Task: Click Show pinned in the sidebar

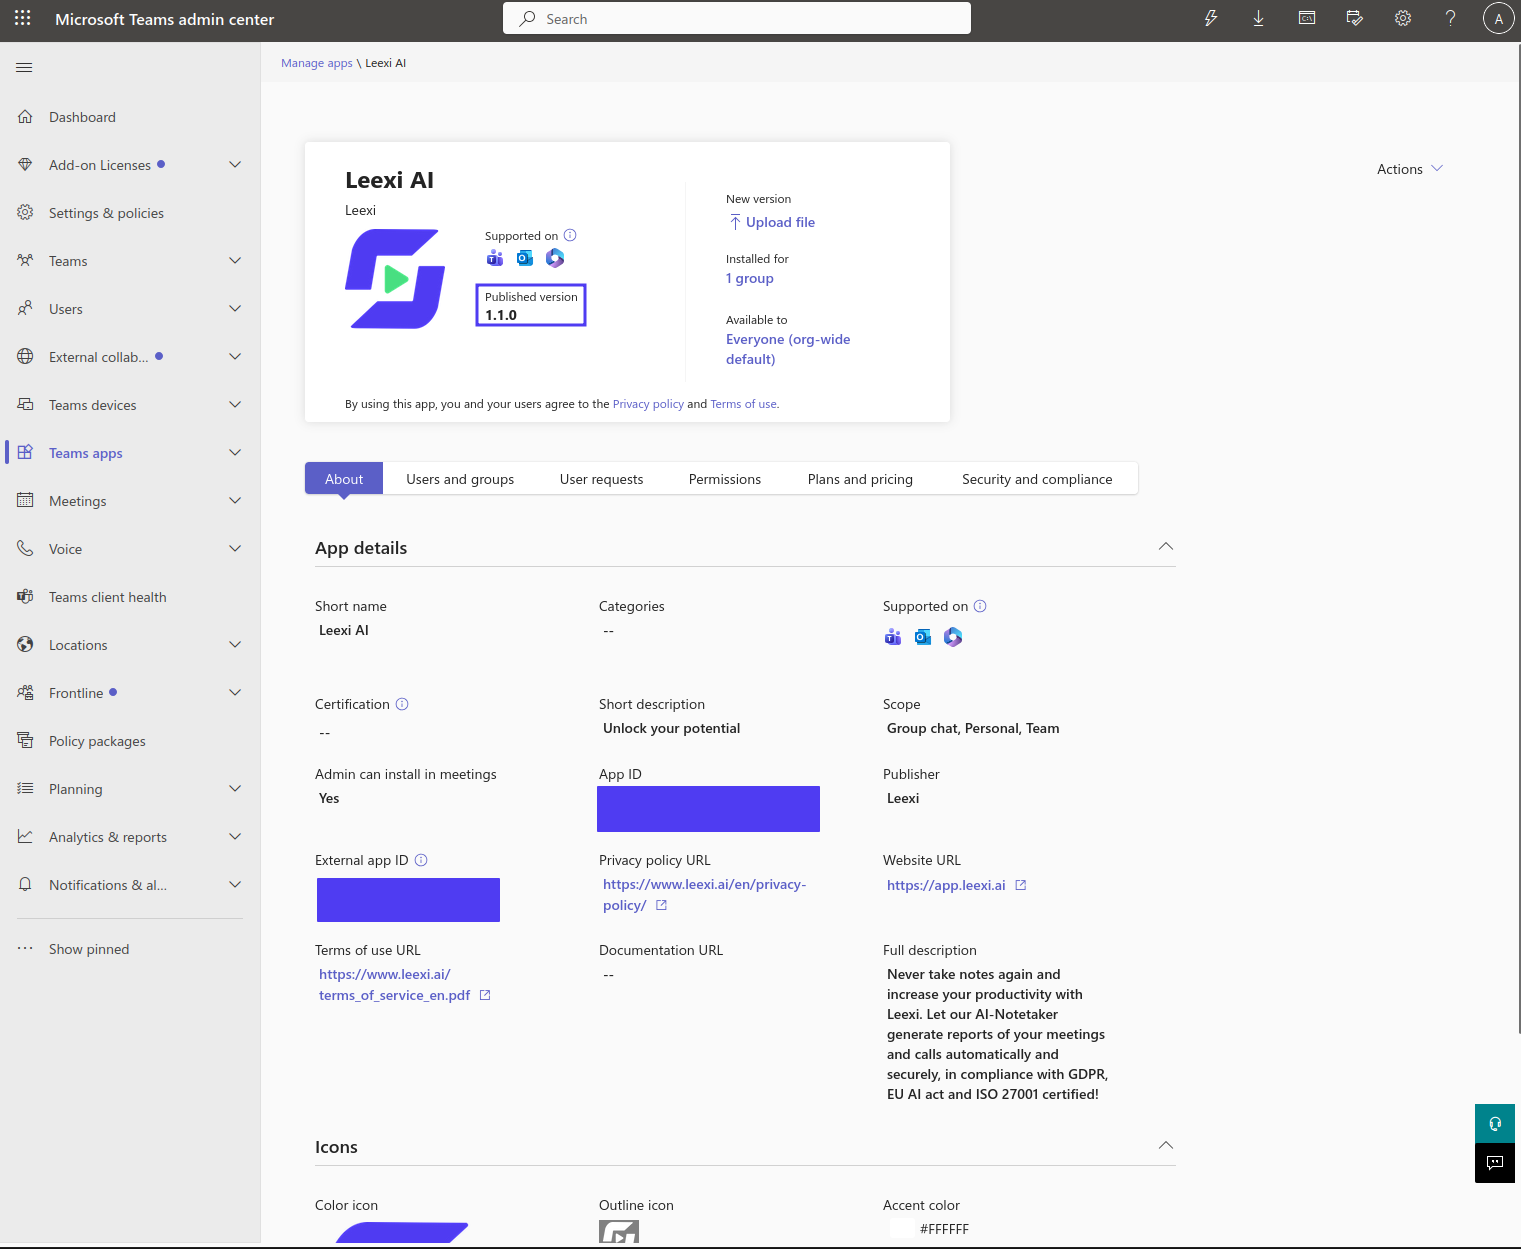Action: point(89,949)
